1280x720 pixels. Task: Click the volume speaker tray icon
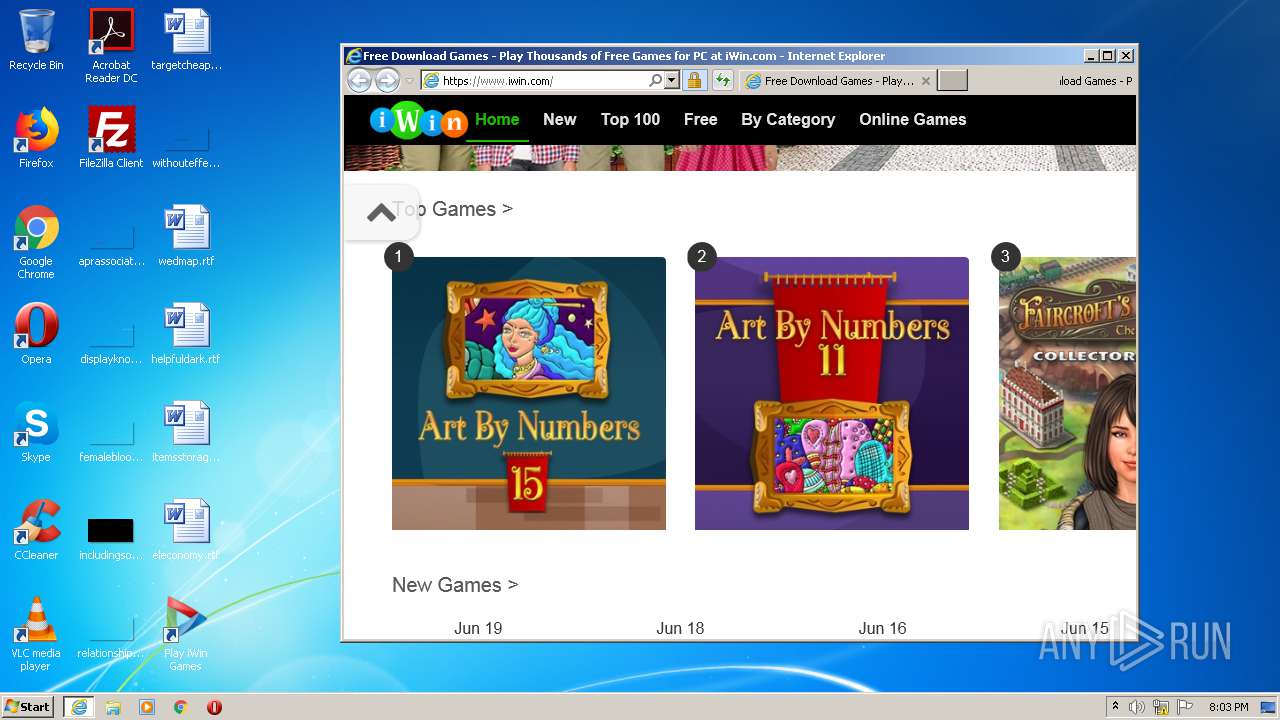coord(1137,707)
